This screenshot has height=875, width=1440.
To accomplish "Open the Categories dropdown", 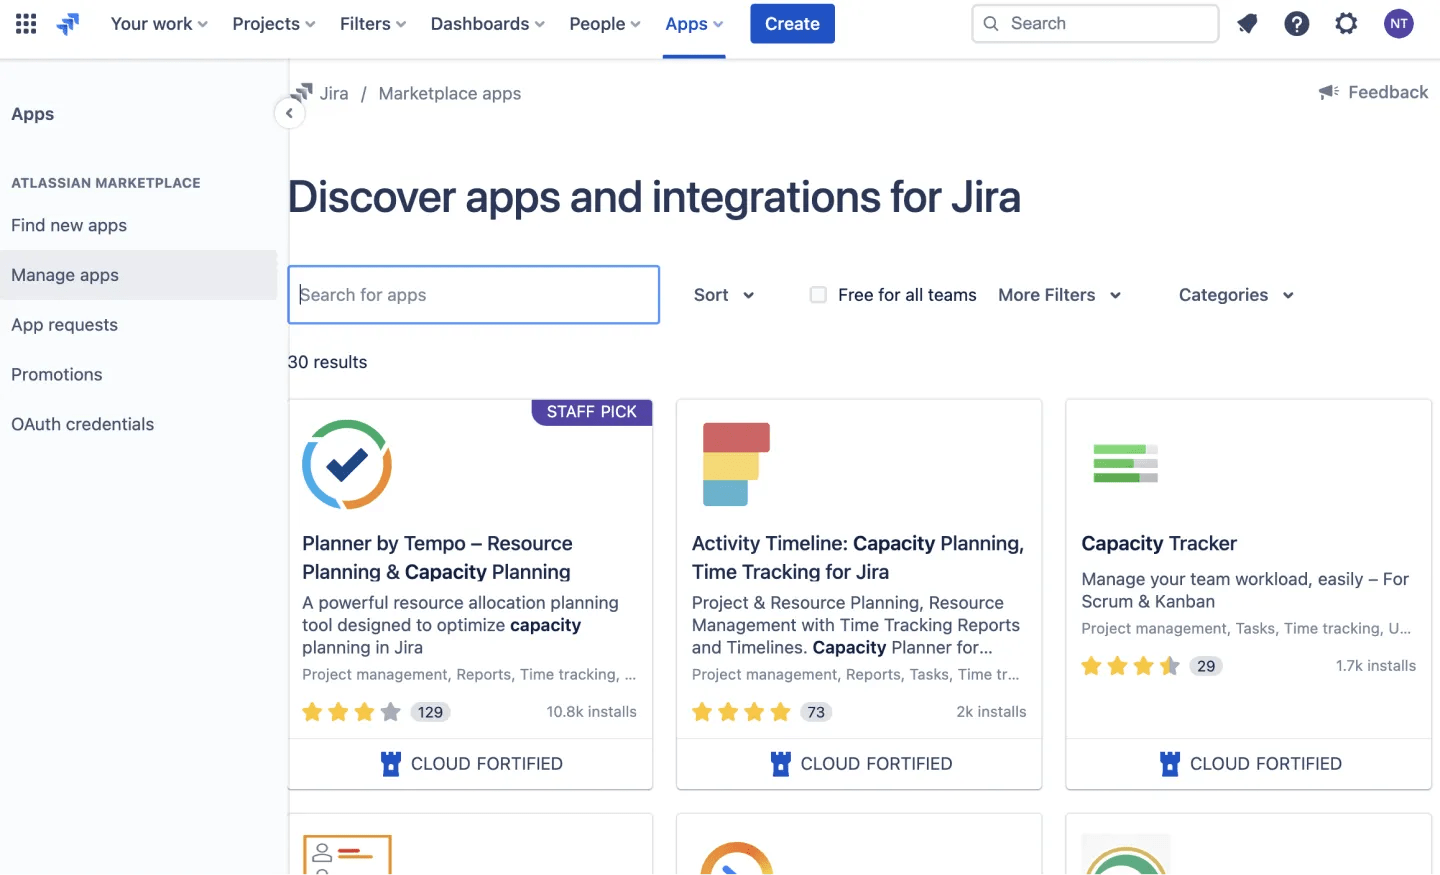I will 1235,294.
